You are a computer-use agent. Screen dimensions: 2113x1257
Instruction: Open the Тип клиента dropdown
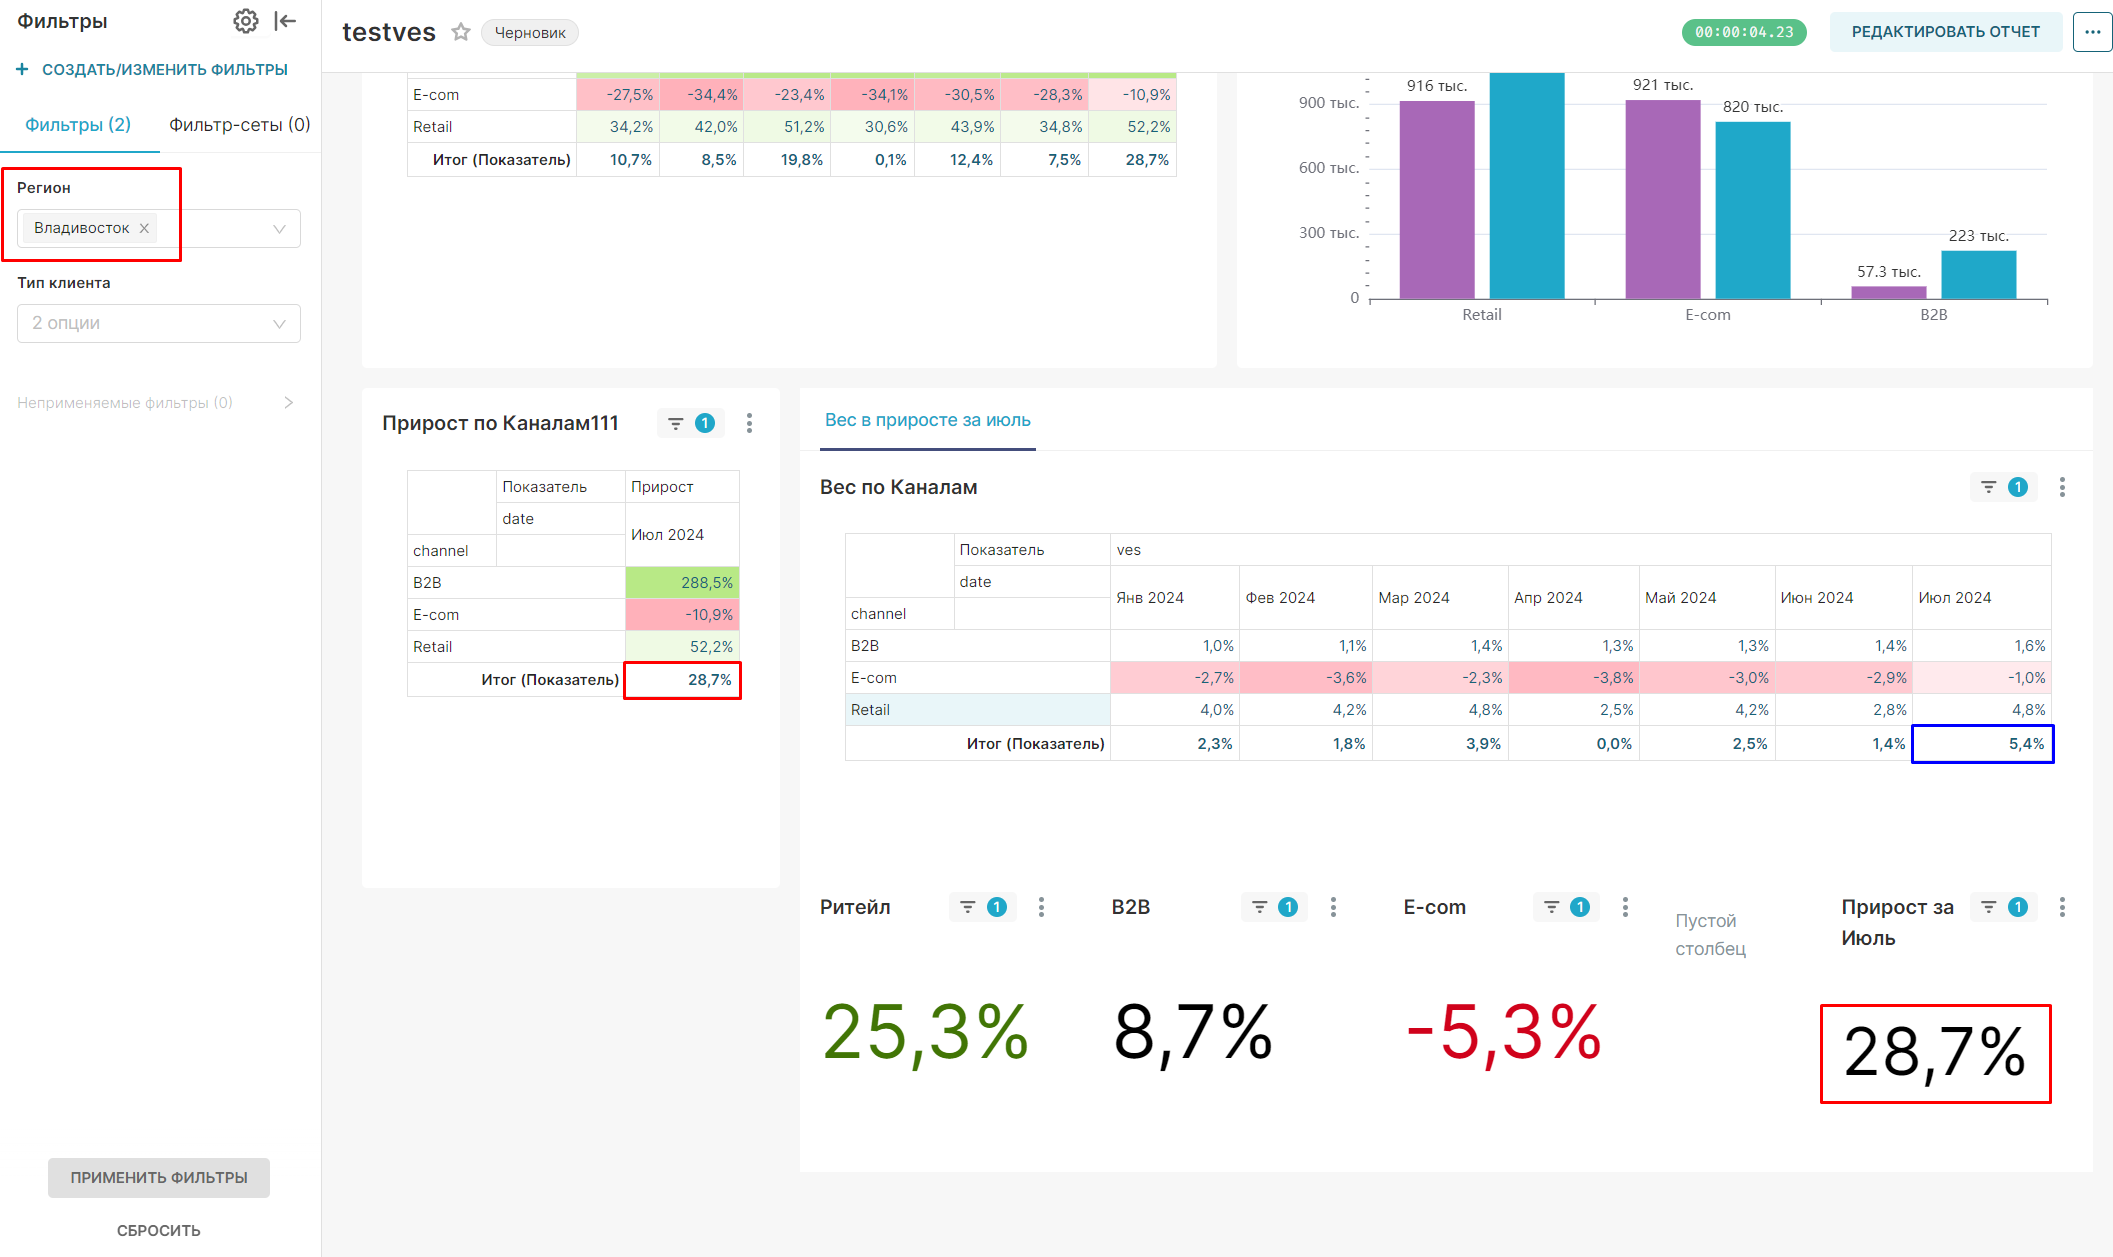[159, 323]
